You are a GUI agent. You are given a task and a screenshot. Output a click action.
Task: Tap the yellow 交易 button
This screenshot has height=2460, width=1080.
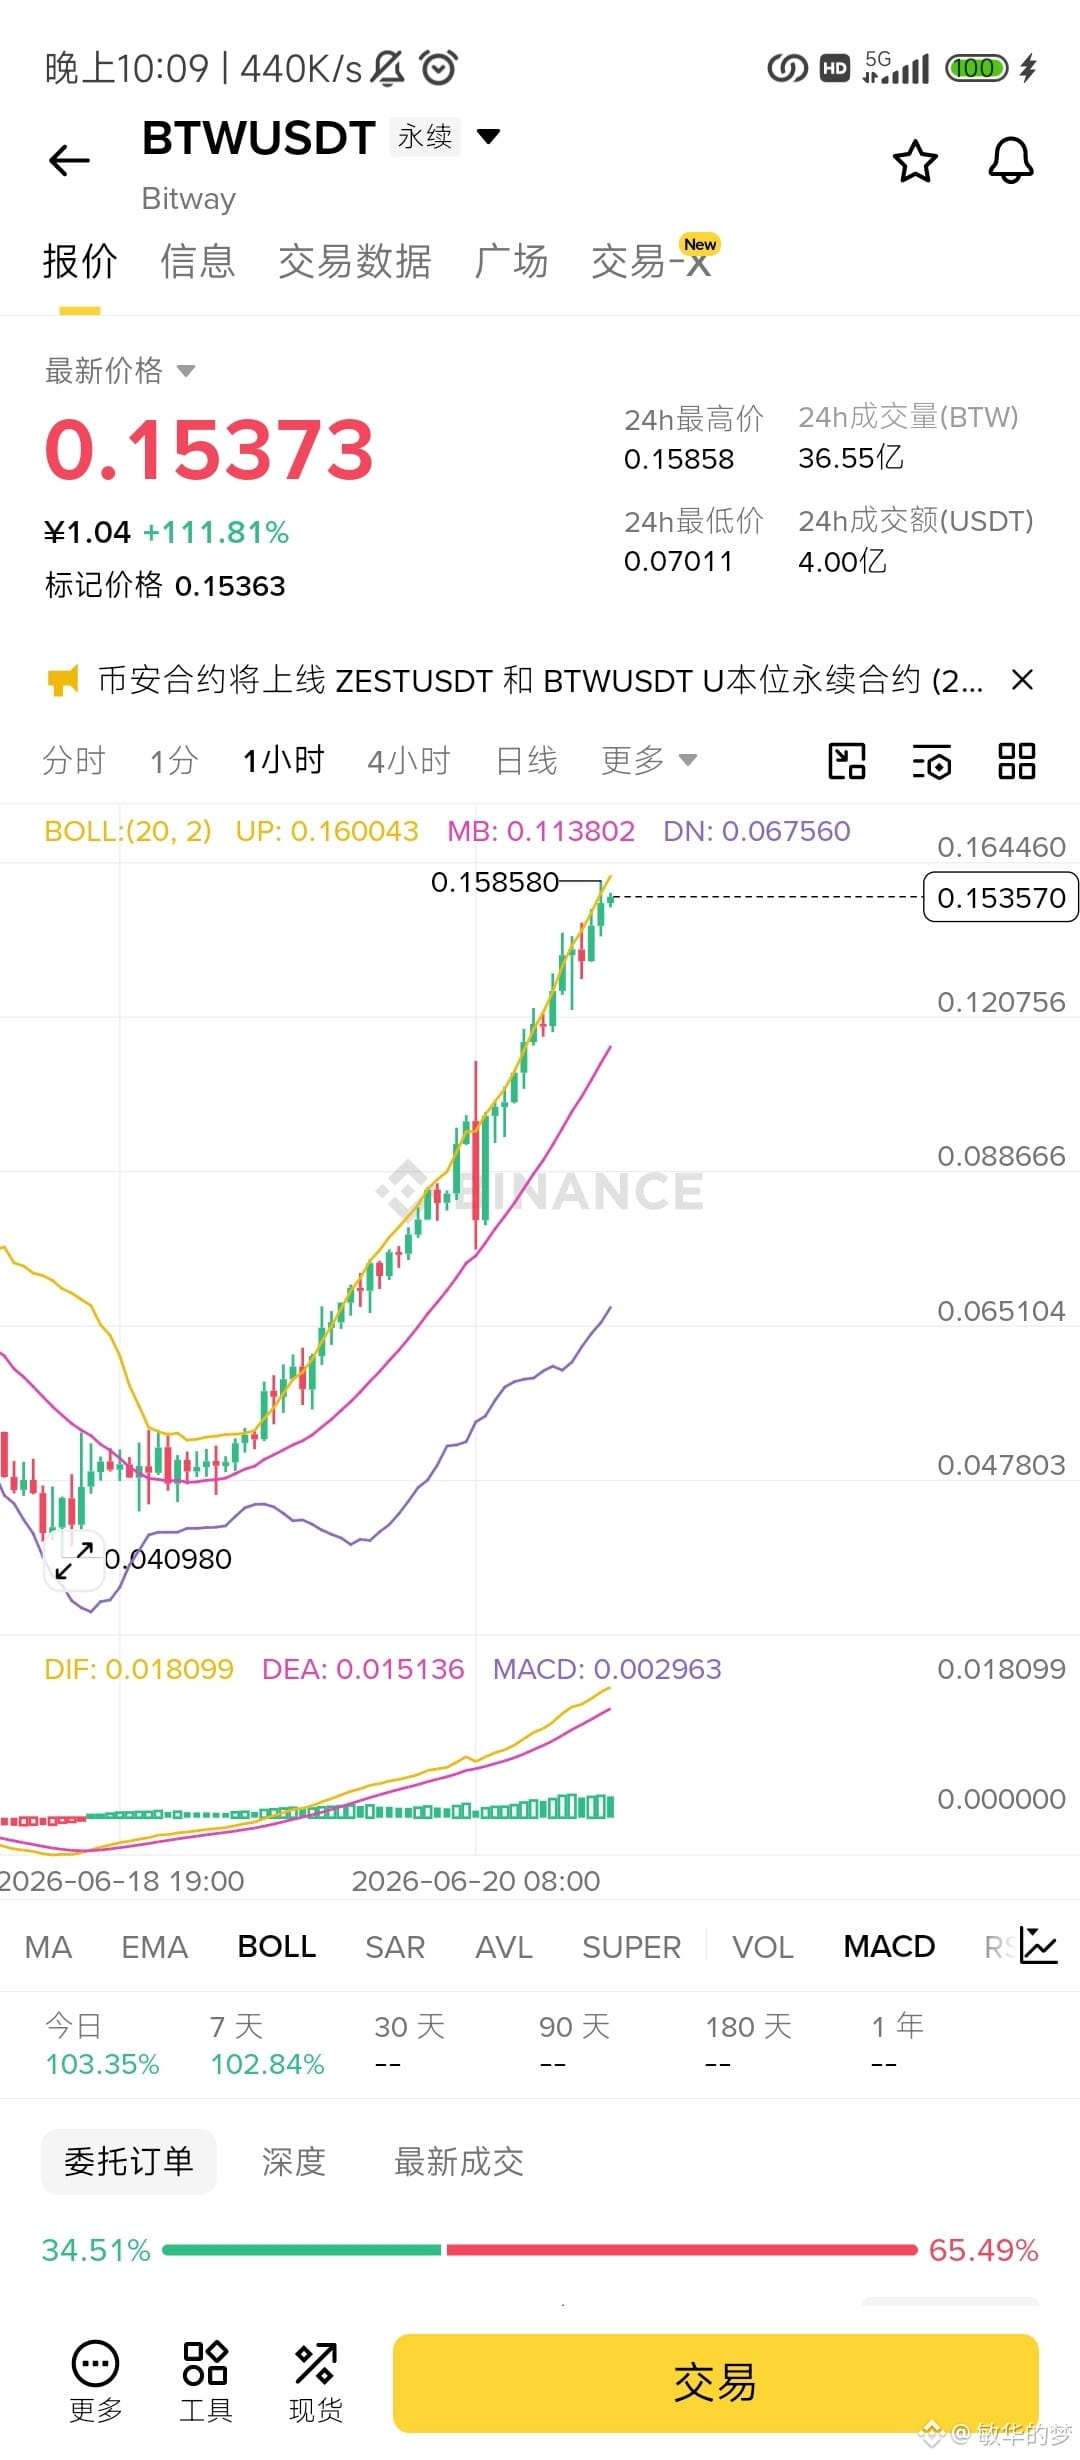(x=715, y=2383)
